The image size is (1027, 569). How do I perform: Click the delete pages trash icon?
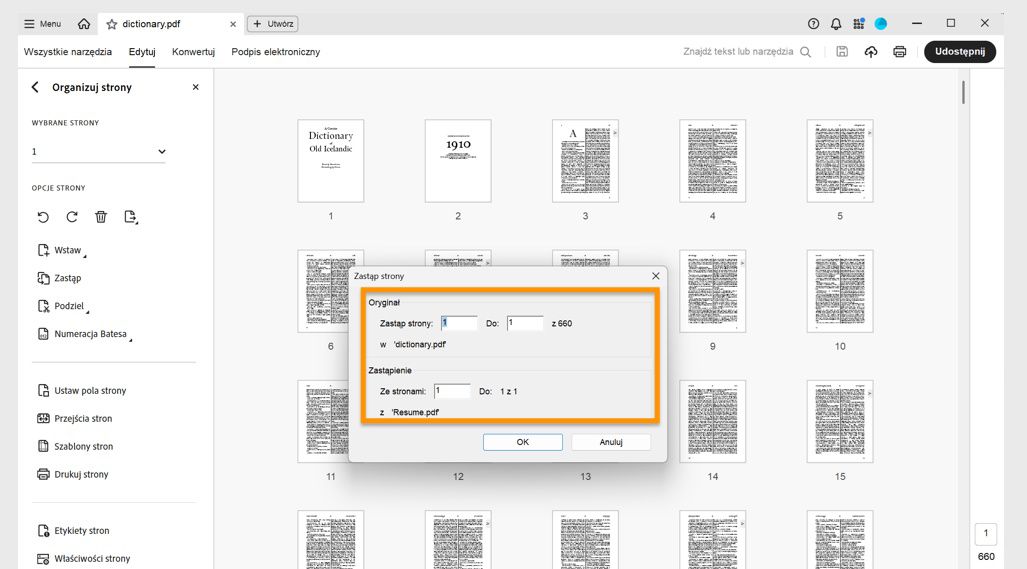(x=101, y=217)
